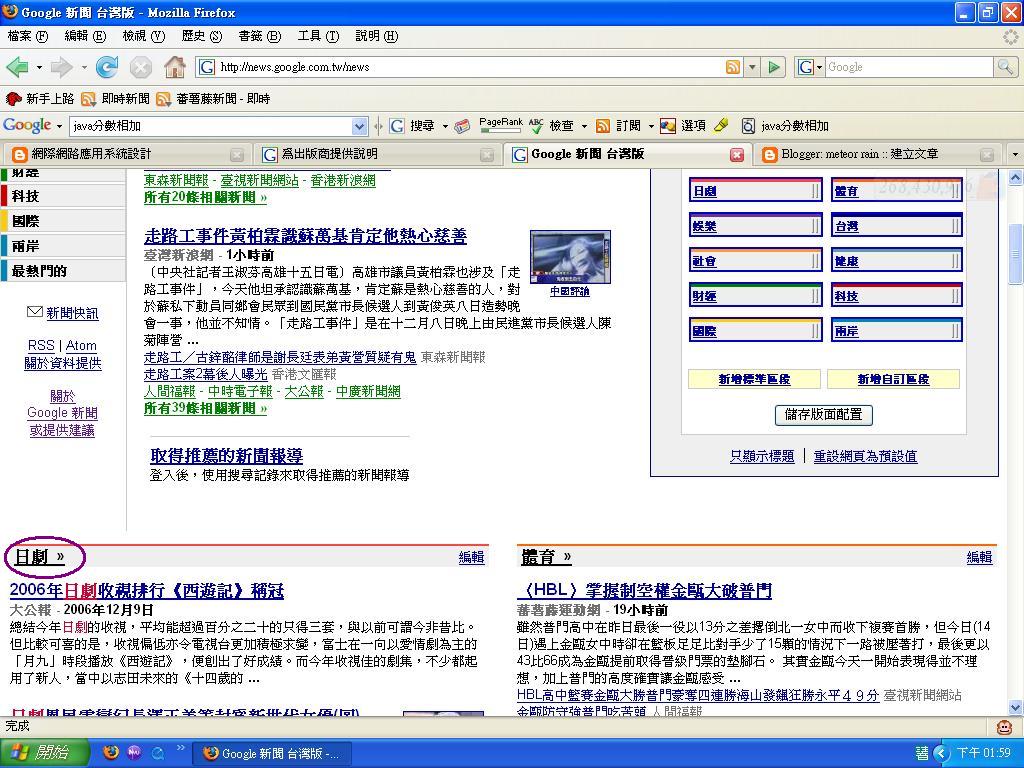Screen dimensions: 1024x768
Task: Click the blue Q quick launch icon
Action: [157, 753]
